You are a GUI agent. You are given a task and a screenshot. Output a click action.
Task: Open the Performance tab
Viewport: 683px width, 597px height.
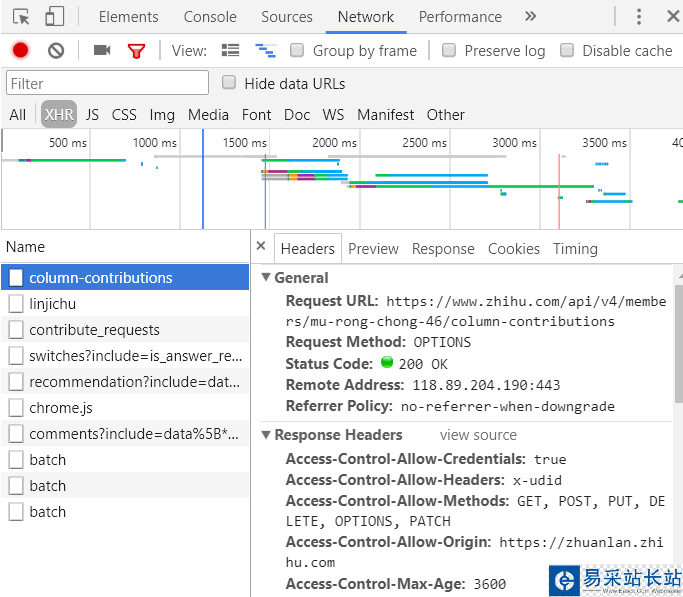pos(460,17)
